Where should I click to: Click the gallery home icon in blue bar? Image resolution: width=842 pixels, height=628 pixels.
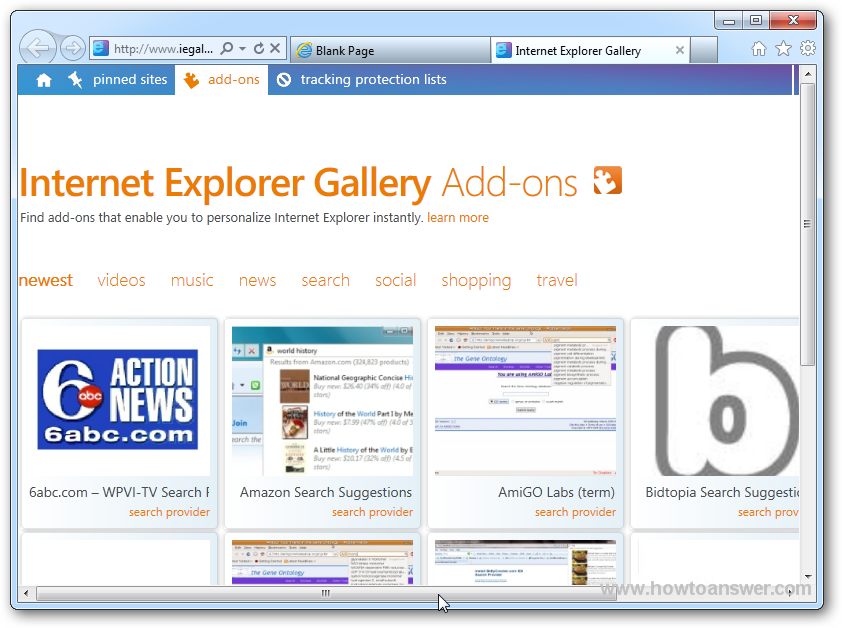click(44, 80)
